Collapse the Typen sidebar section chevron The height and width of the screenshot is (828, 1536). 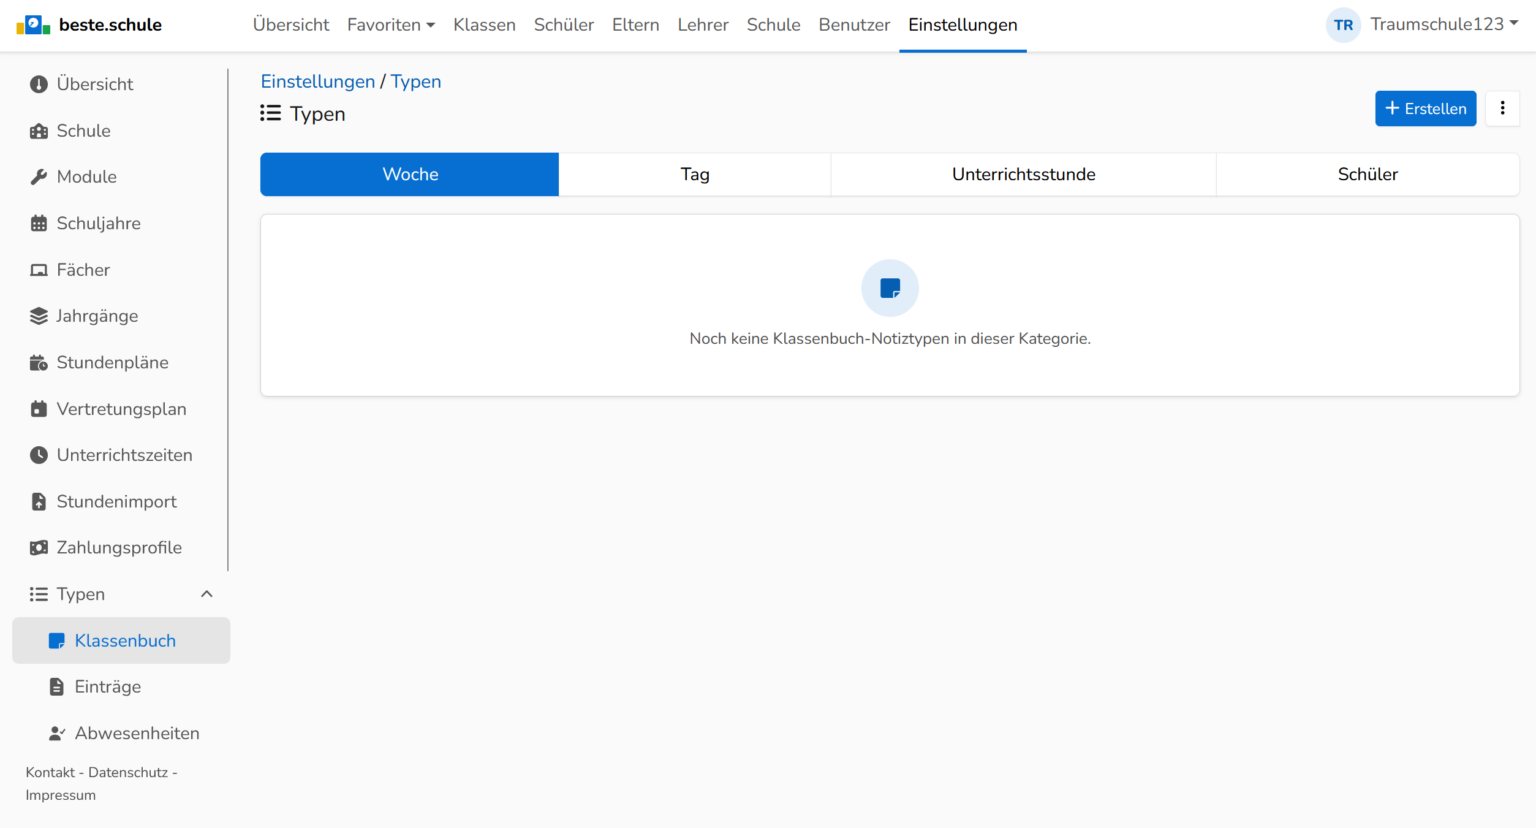click(207, 594)
